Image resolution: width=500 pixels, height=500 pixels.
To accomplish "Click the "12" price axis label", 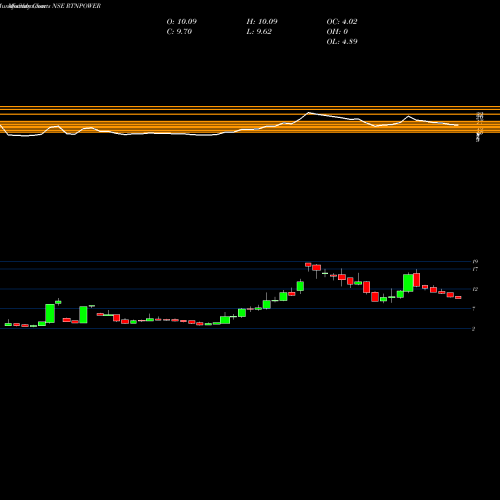I will 475,289.
